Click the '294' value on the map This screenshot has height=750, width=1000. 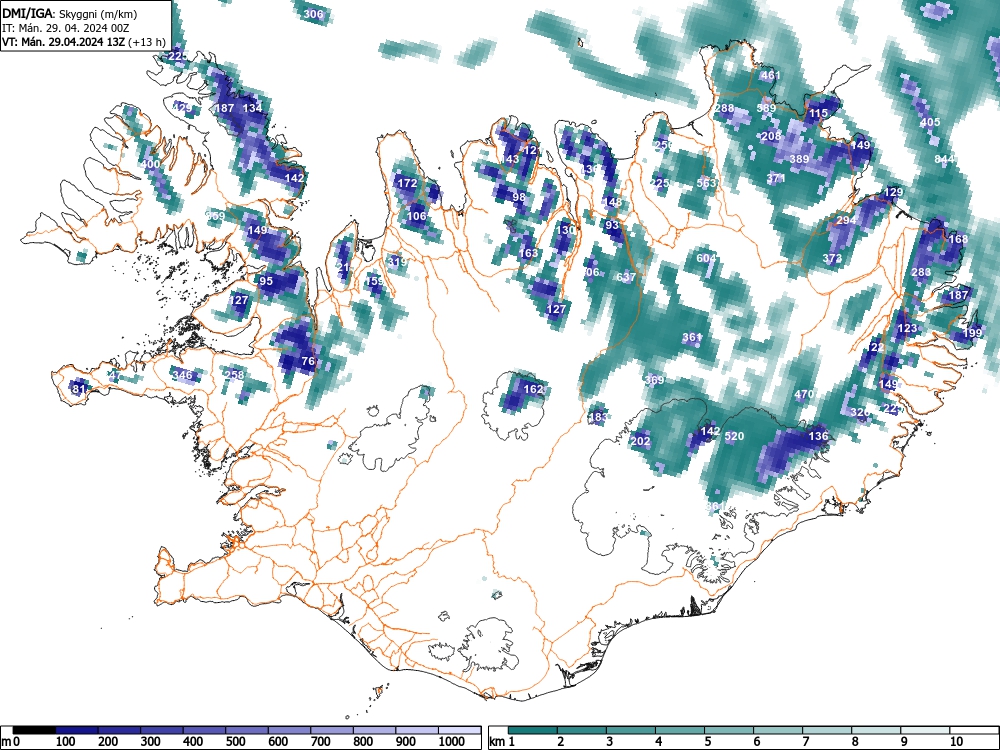pyautogui.click(x=846, y=220)
